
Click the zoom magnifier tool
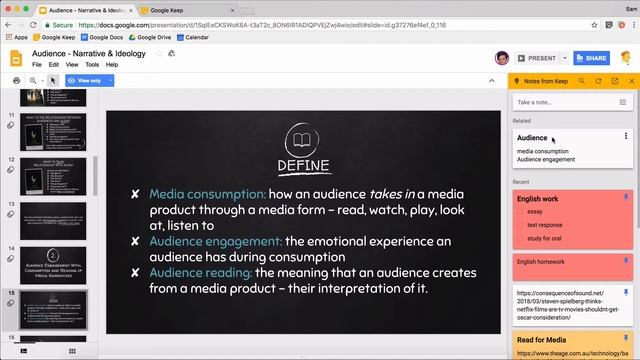click(33, 80)
